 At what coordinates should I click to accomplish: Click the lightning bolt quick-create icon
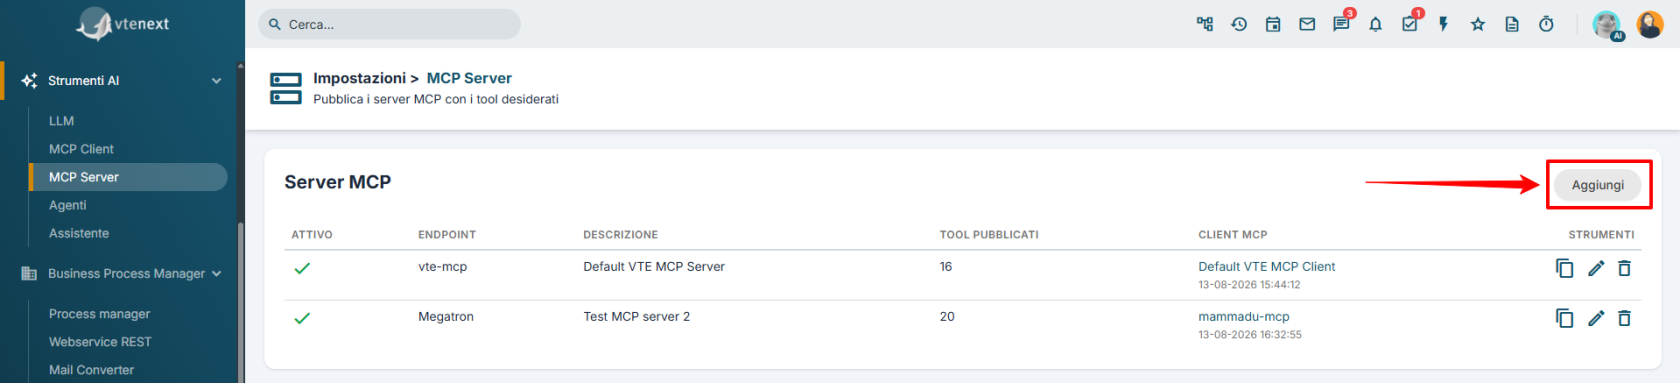[x=1444, y=24]
